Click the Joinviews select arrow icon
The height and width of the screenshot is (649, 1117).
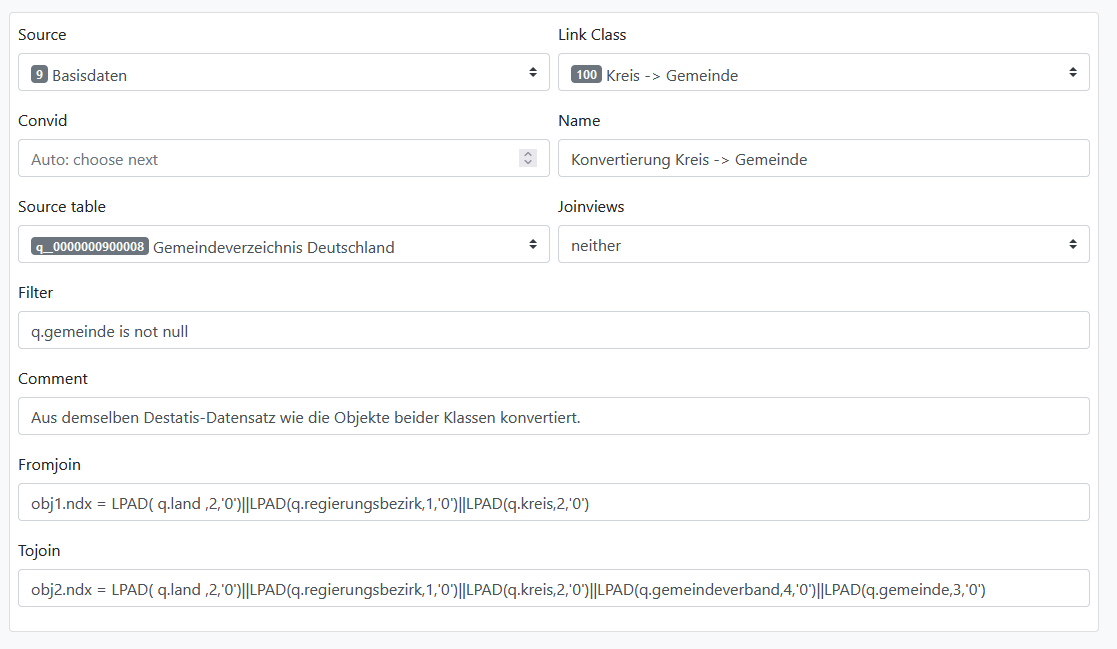pos(1072,245)
